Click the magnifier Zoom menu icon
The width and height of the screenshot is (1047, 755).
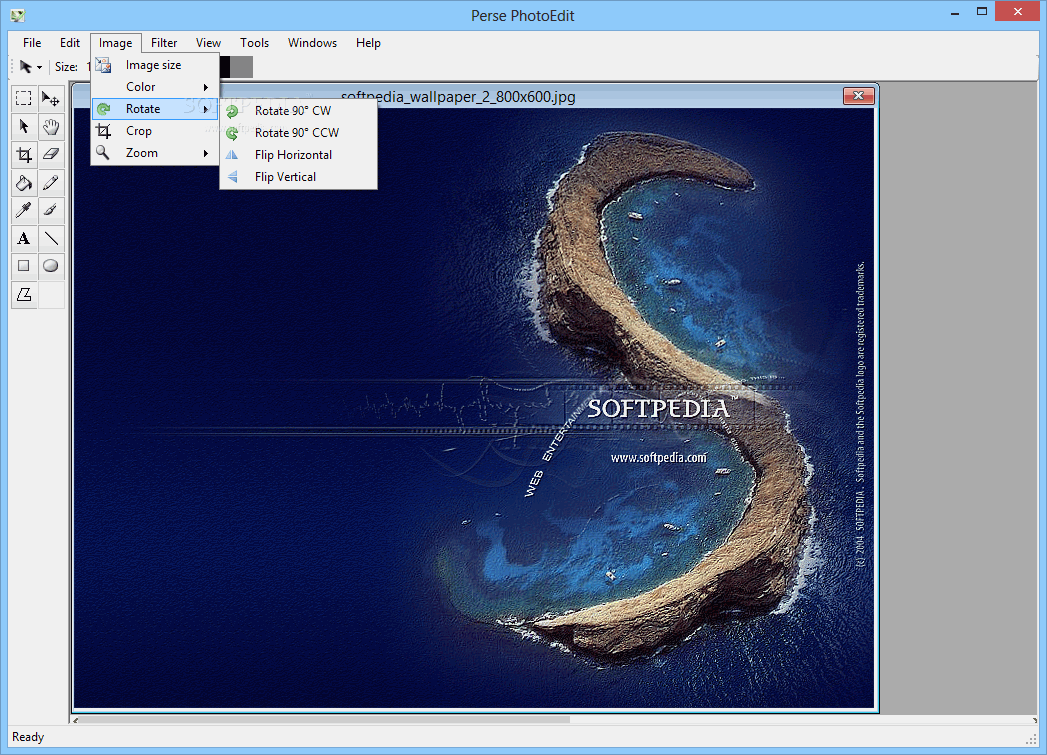103,153
